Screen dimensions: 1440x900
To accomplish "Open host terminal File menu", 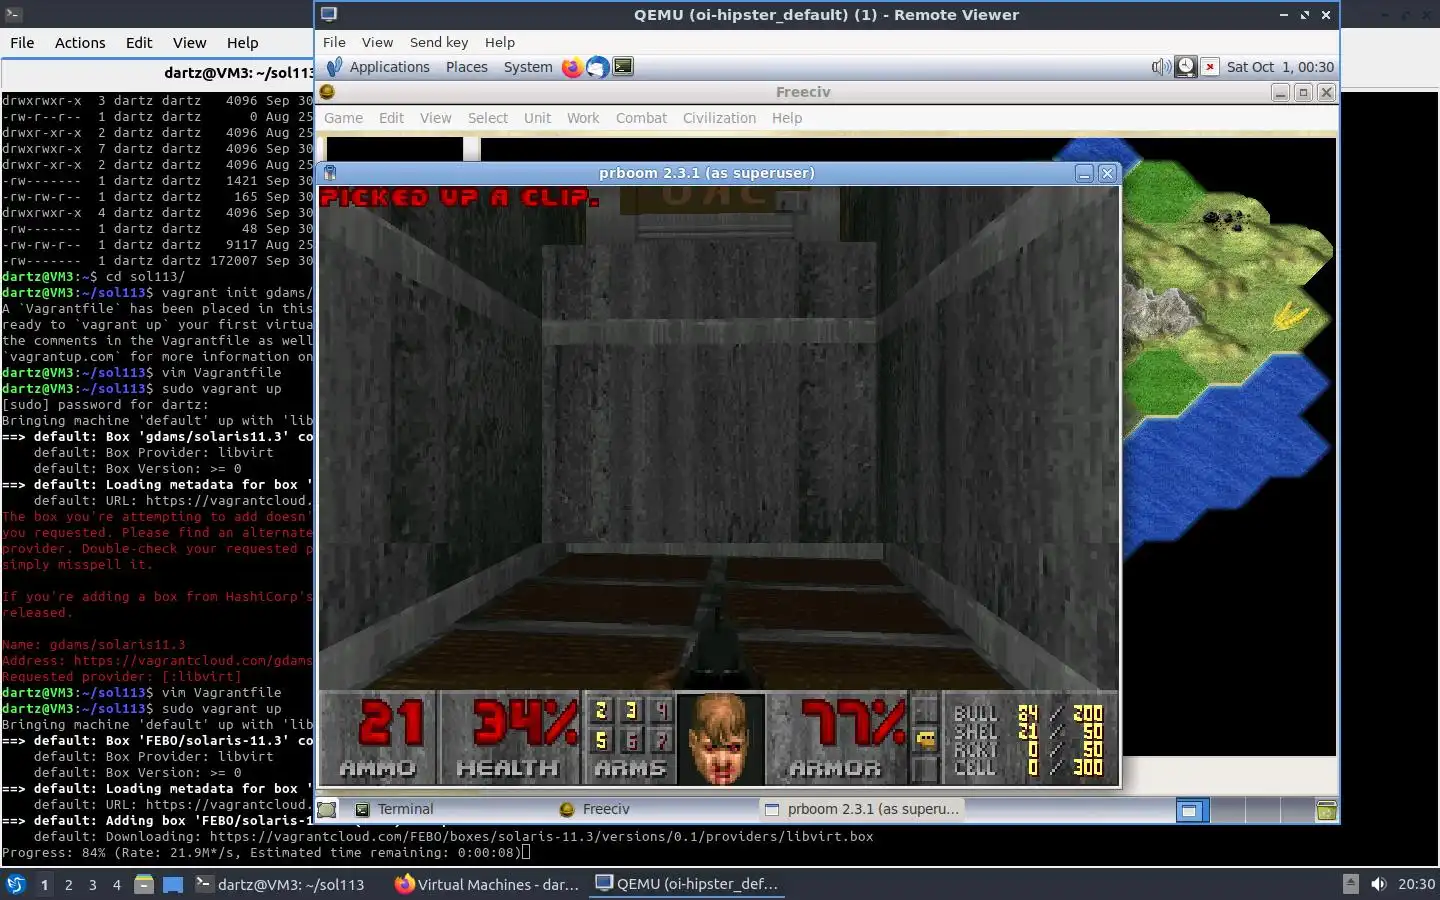I will pos(22,43).
